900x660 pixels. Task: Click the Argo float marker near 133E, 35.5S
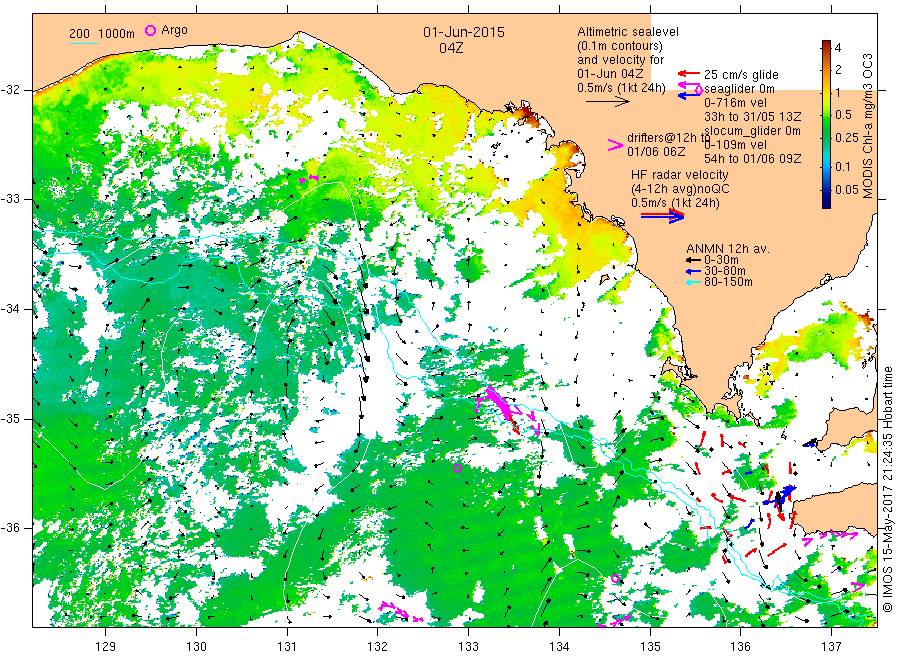(457, 468)
